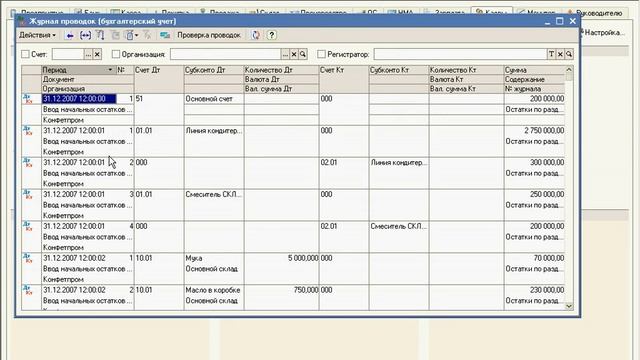Click Dt/Kt row icon for account 51 entry

[28, 98]
